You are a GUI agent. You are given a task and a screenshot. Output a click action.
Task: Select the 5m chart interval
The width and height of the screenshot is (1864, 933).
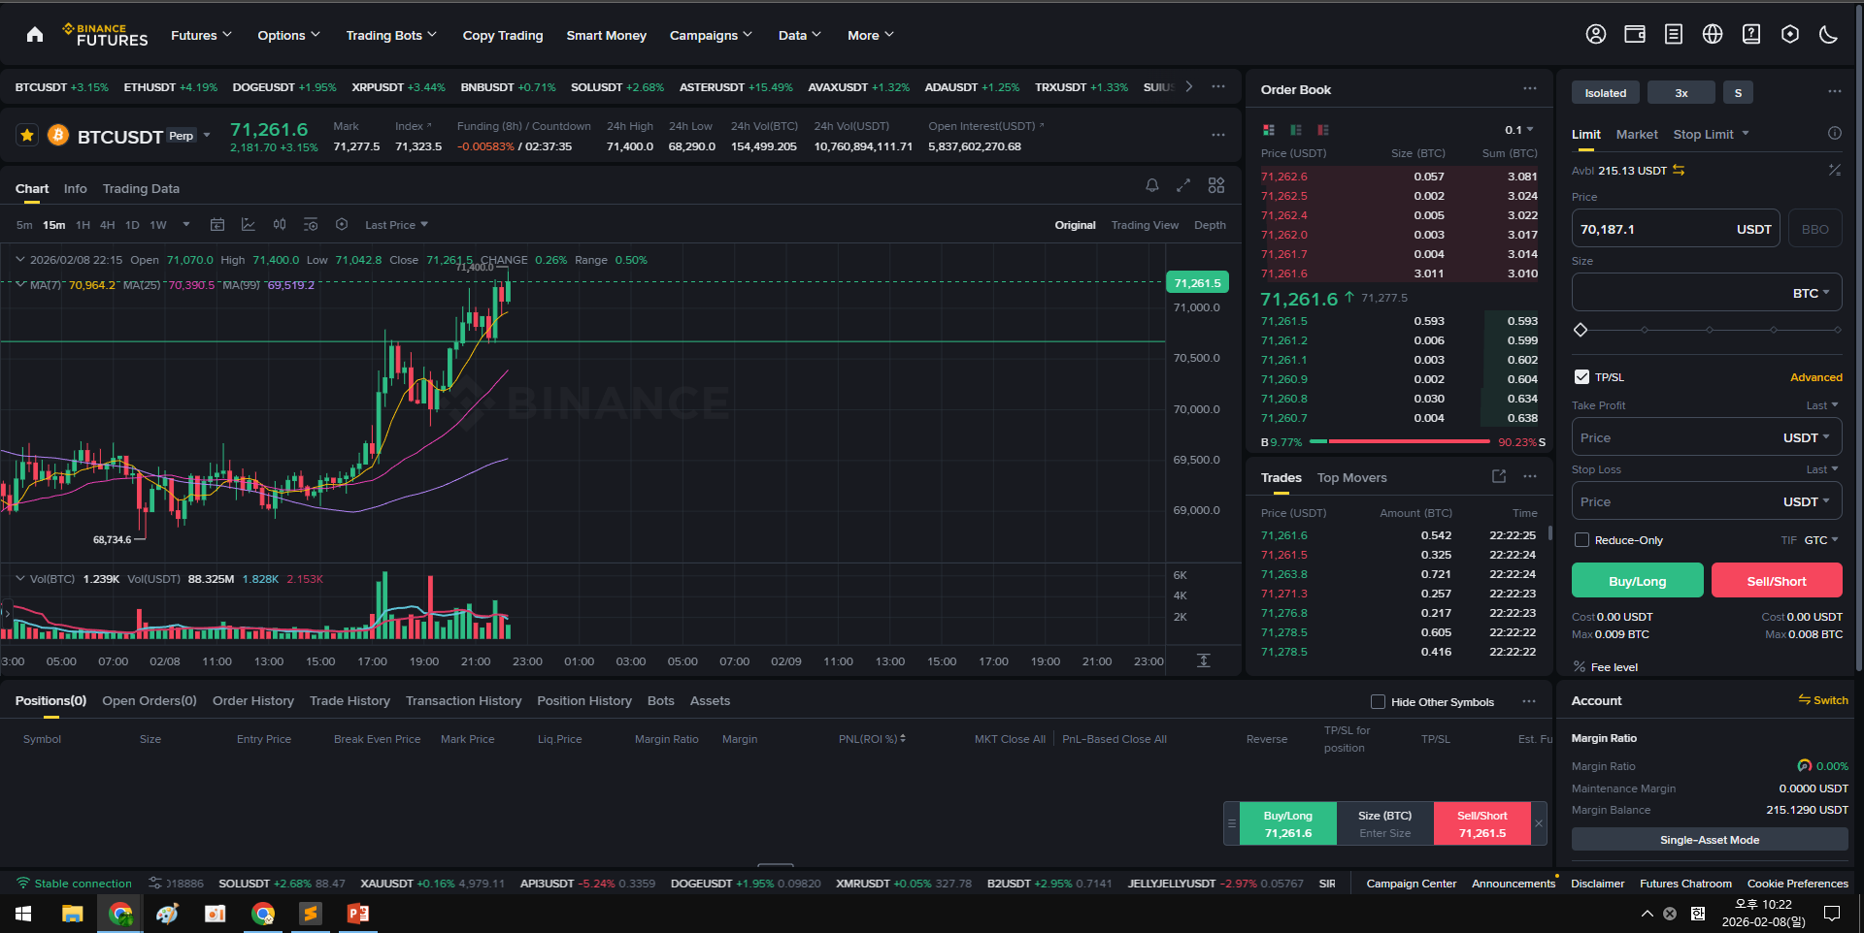24,225
